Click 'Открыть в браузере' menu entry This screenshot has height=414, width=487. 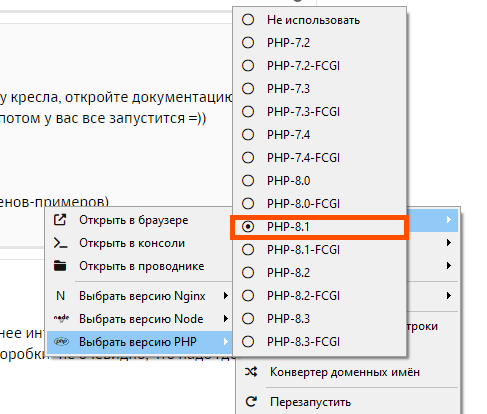click(x=139, y=220)
